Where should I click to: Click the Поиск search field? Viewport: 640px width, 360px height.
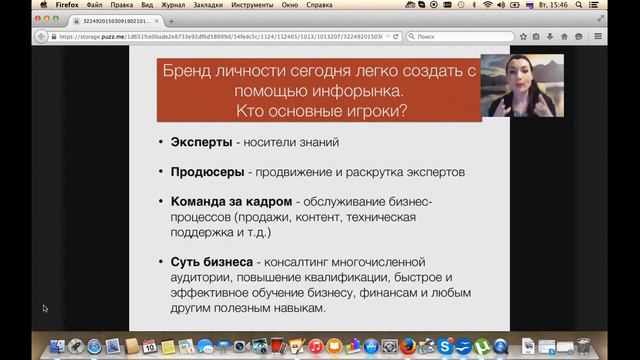pyautogui.click(x=460, y=36)
